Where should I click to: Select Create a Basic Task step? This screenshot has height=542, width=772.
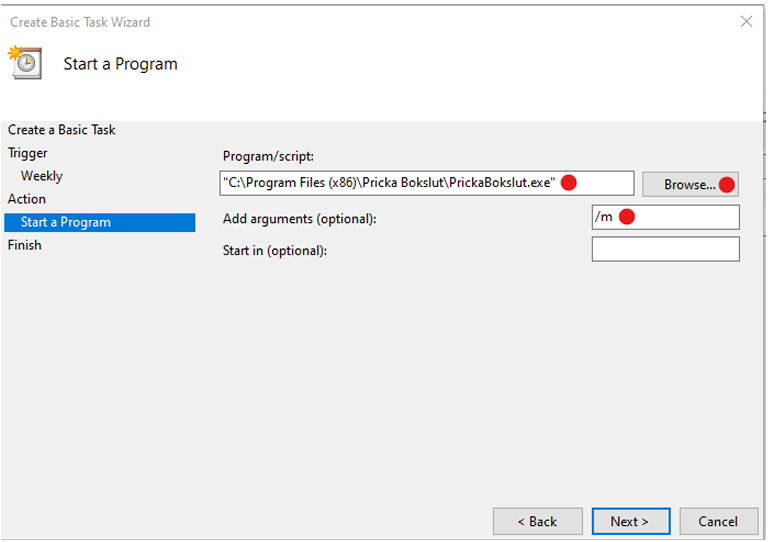coord(62,129)
